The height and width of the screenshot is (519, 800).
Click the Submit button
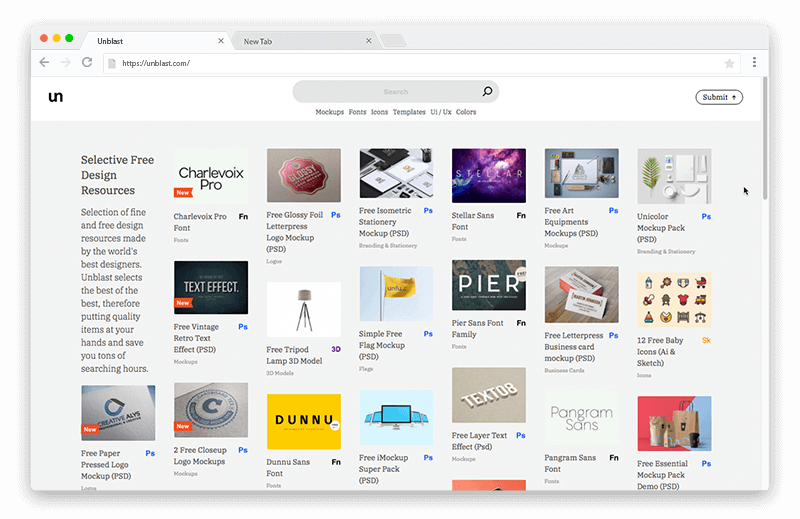719,97
